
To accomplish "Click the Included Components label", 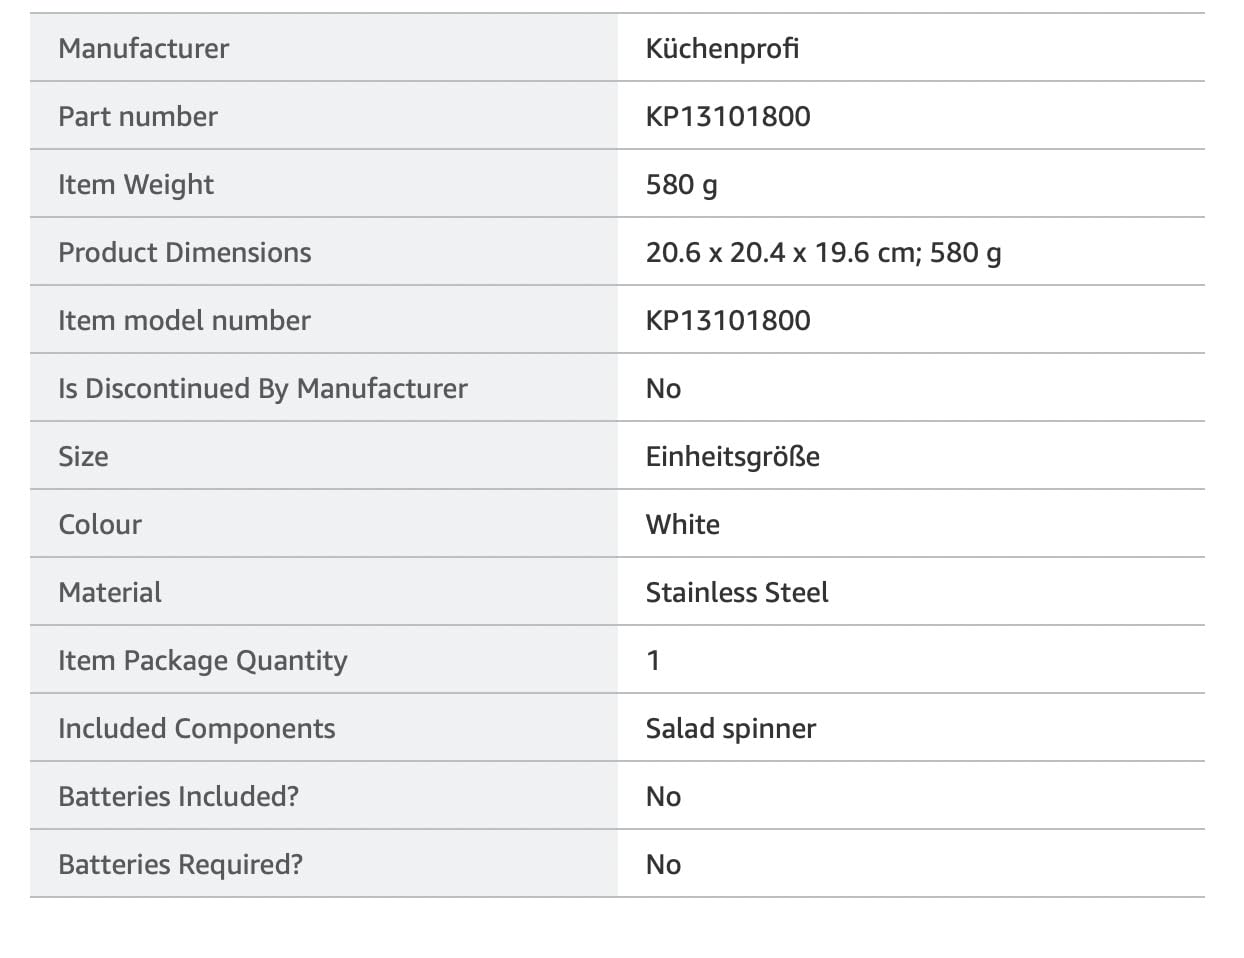I will tap(197, 729).
